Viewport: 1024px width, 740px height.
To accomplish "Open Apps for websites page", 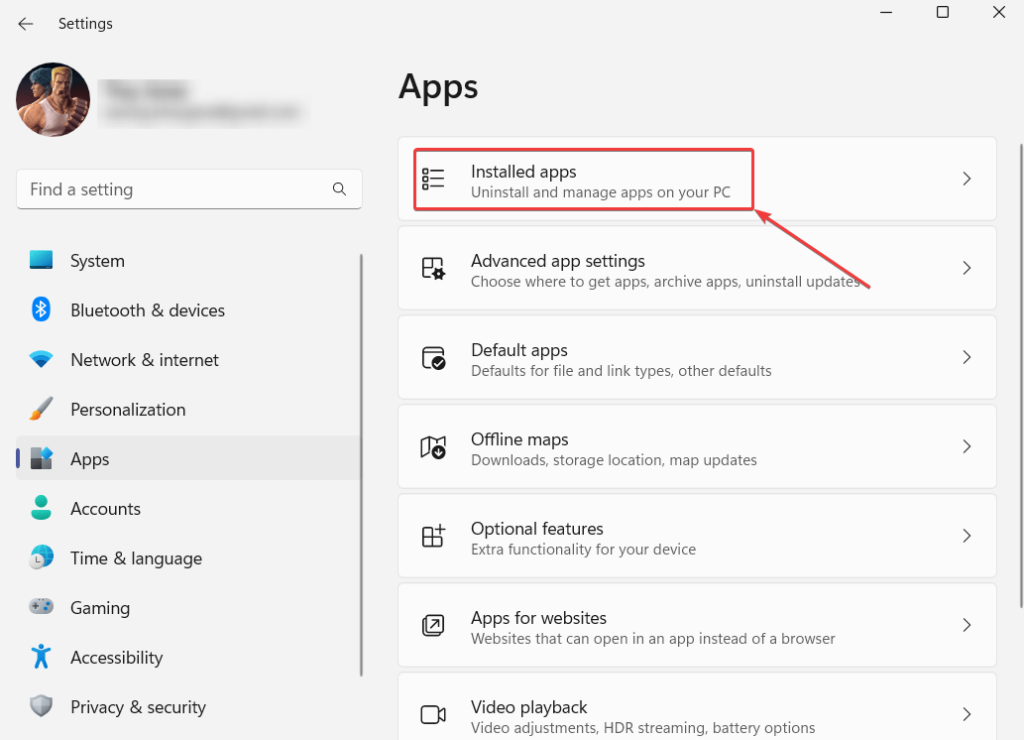I will point(697,626).
